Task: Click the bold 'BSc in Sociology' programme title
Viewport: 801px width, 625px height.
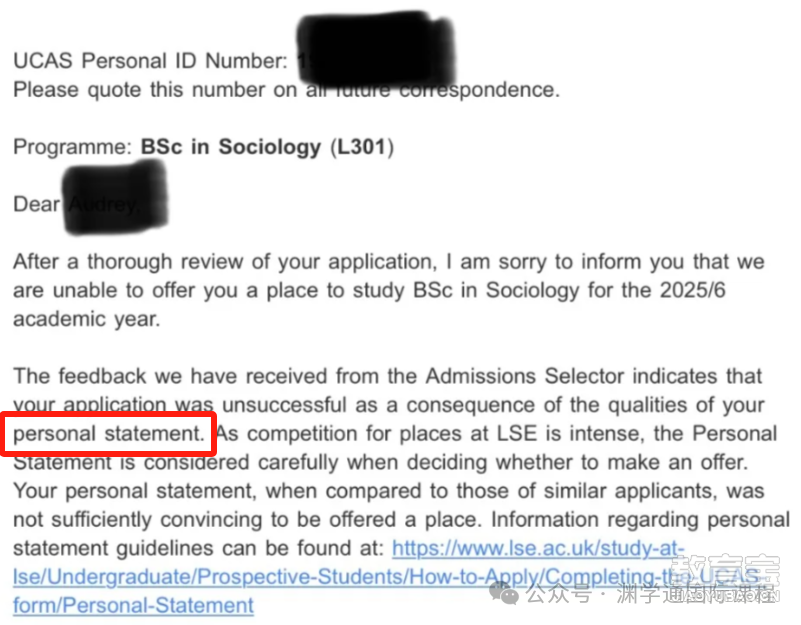Action: pyautogui.click(x=231, y=147)
